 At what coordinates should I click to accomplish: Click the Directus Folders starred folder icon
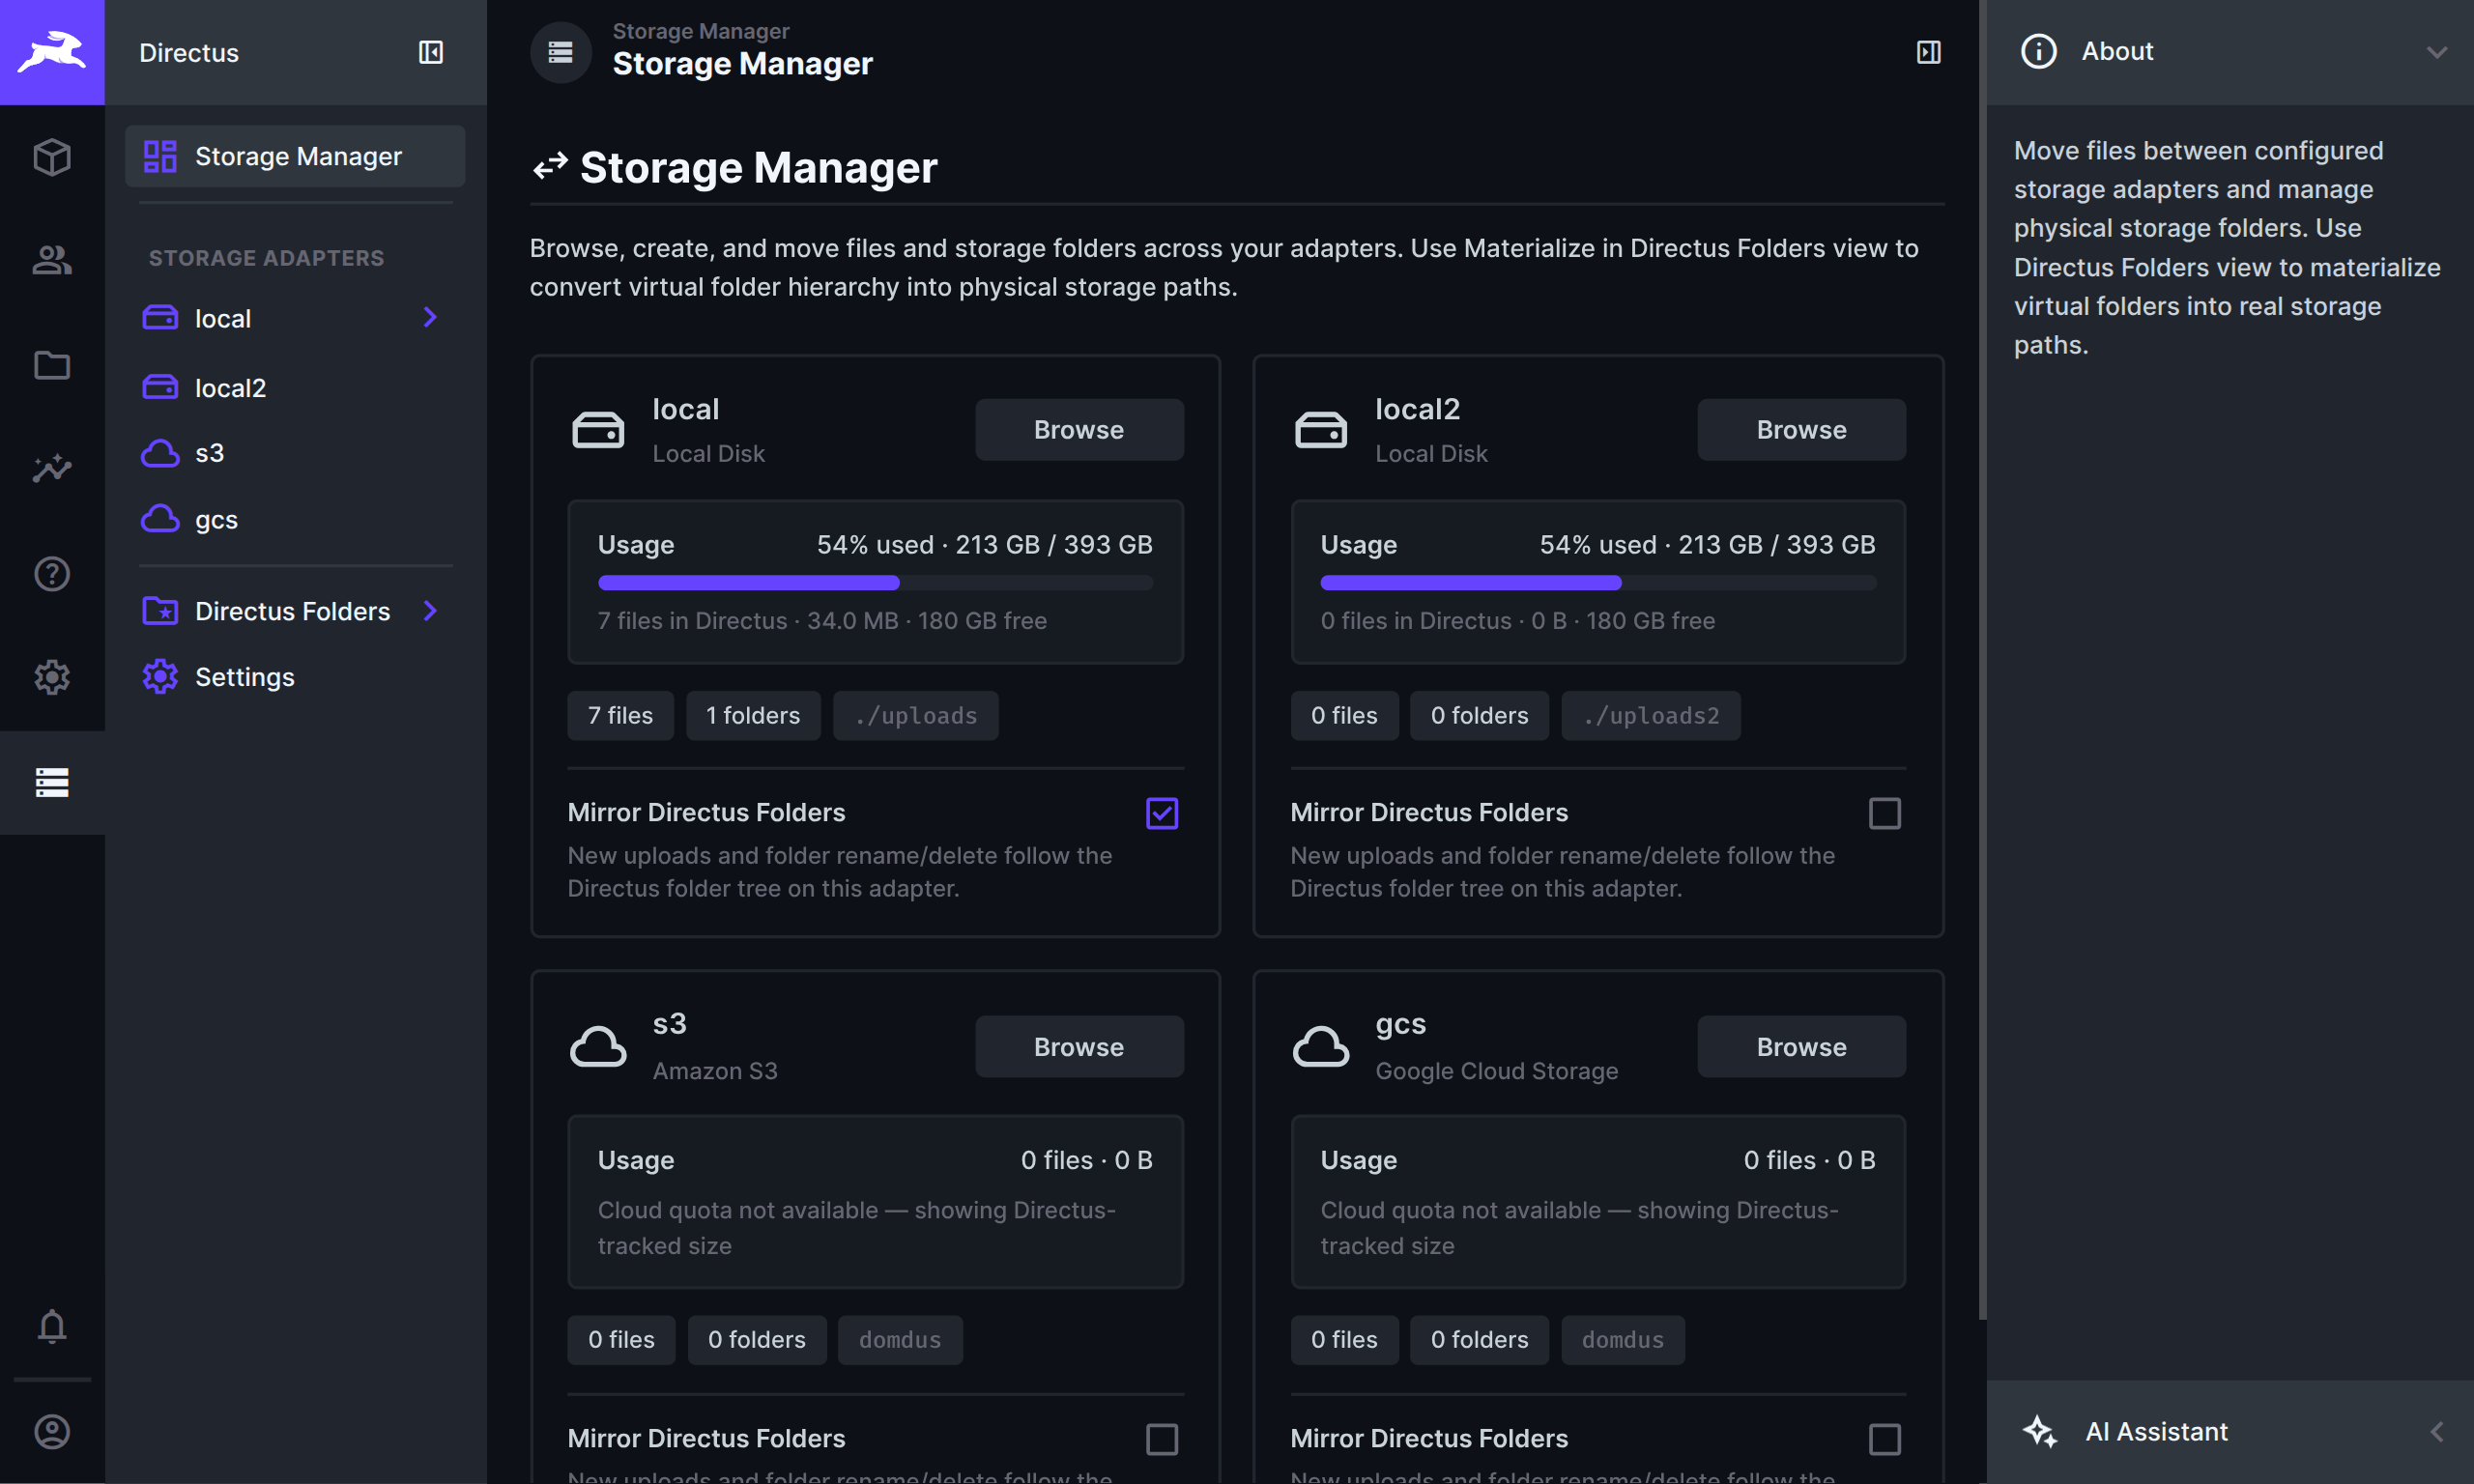click(160, 611)
